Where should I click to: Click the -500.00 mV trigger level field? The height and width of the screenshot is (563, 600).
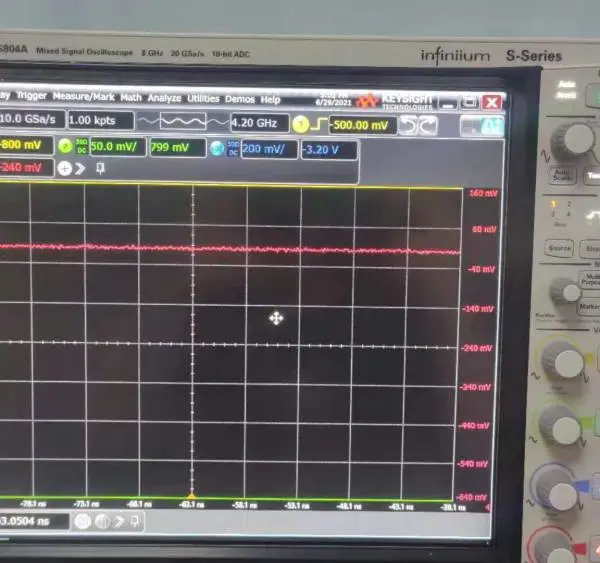click(x=362, y=125)
